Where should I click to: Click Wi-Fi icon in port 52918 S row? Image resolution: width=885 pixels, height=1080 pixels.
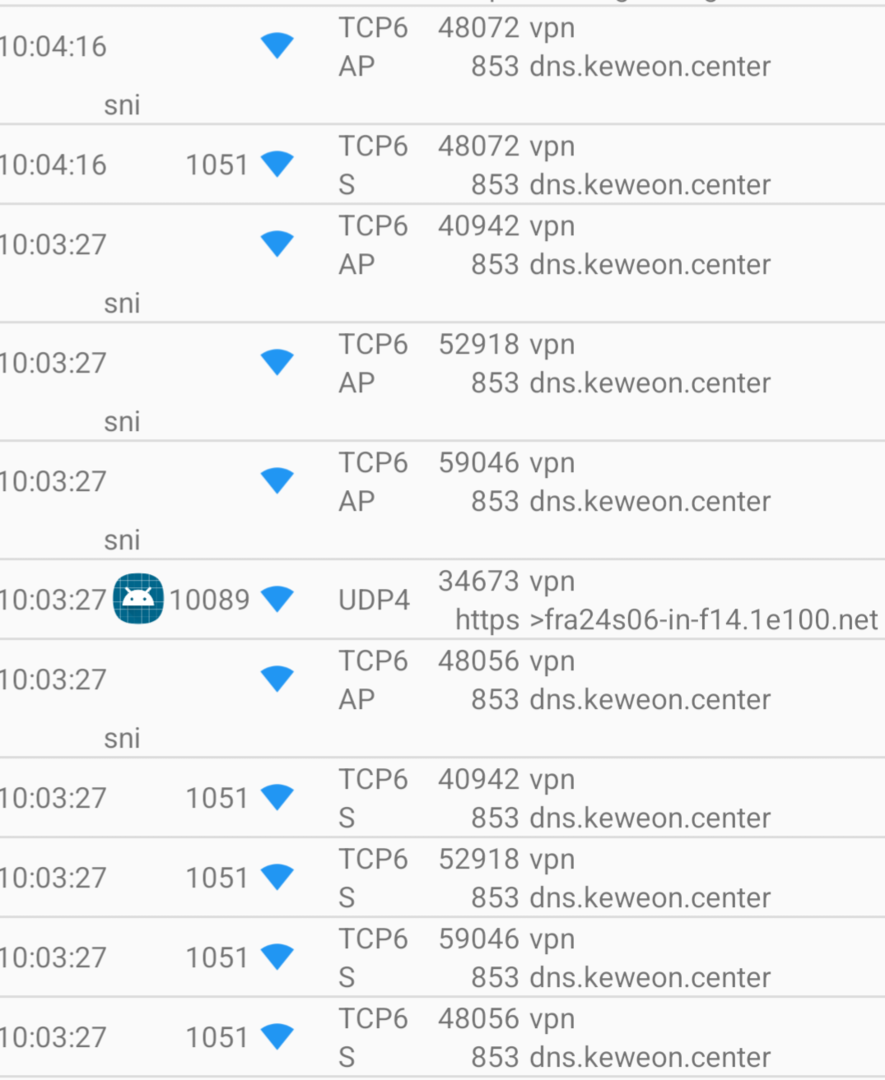(277, 877)
